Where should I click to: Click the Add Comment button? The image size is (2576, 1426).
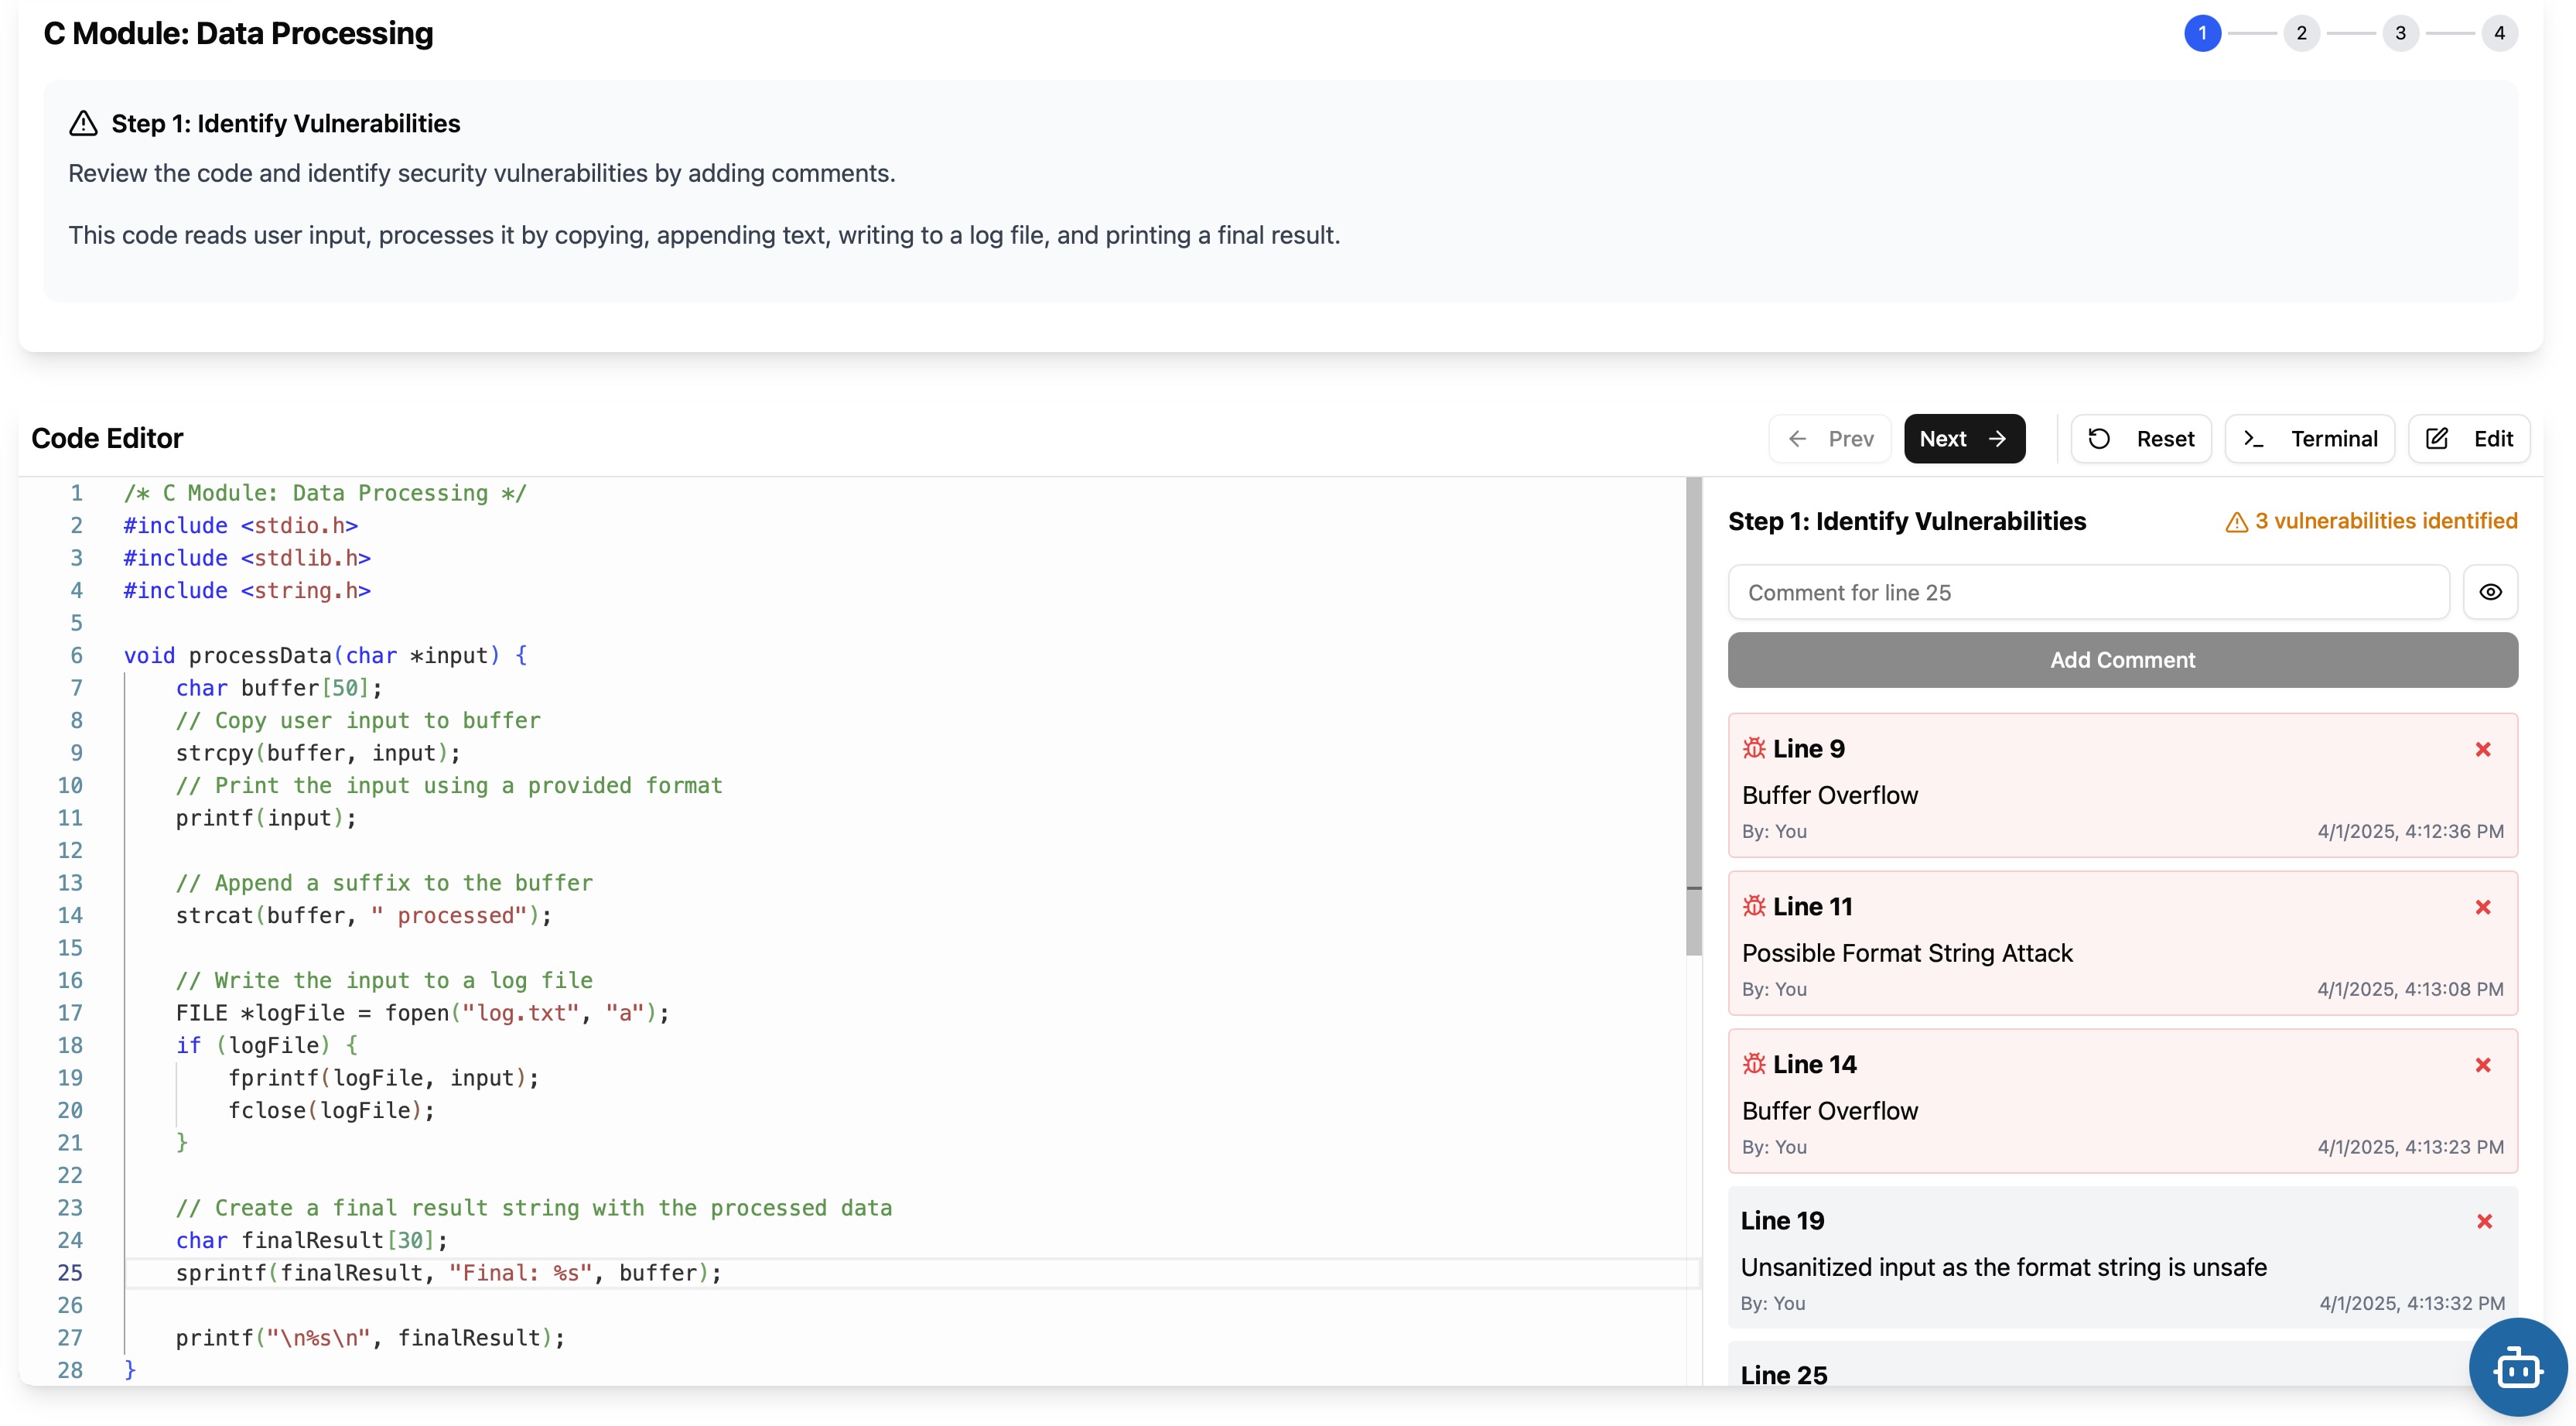[2122, 660]
